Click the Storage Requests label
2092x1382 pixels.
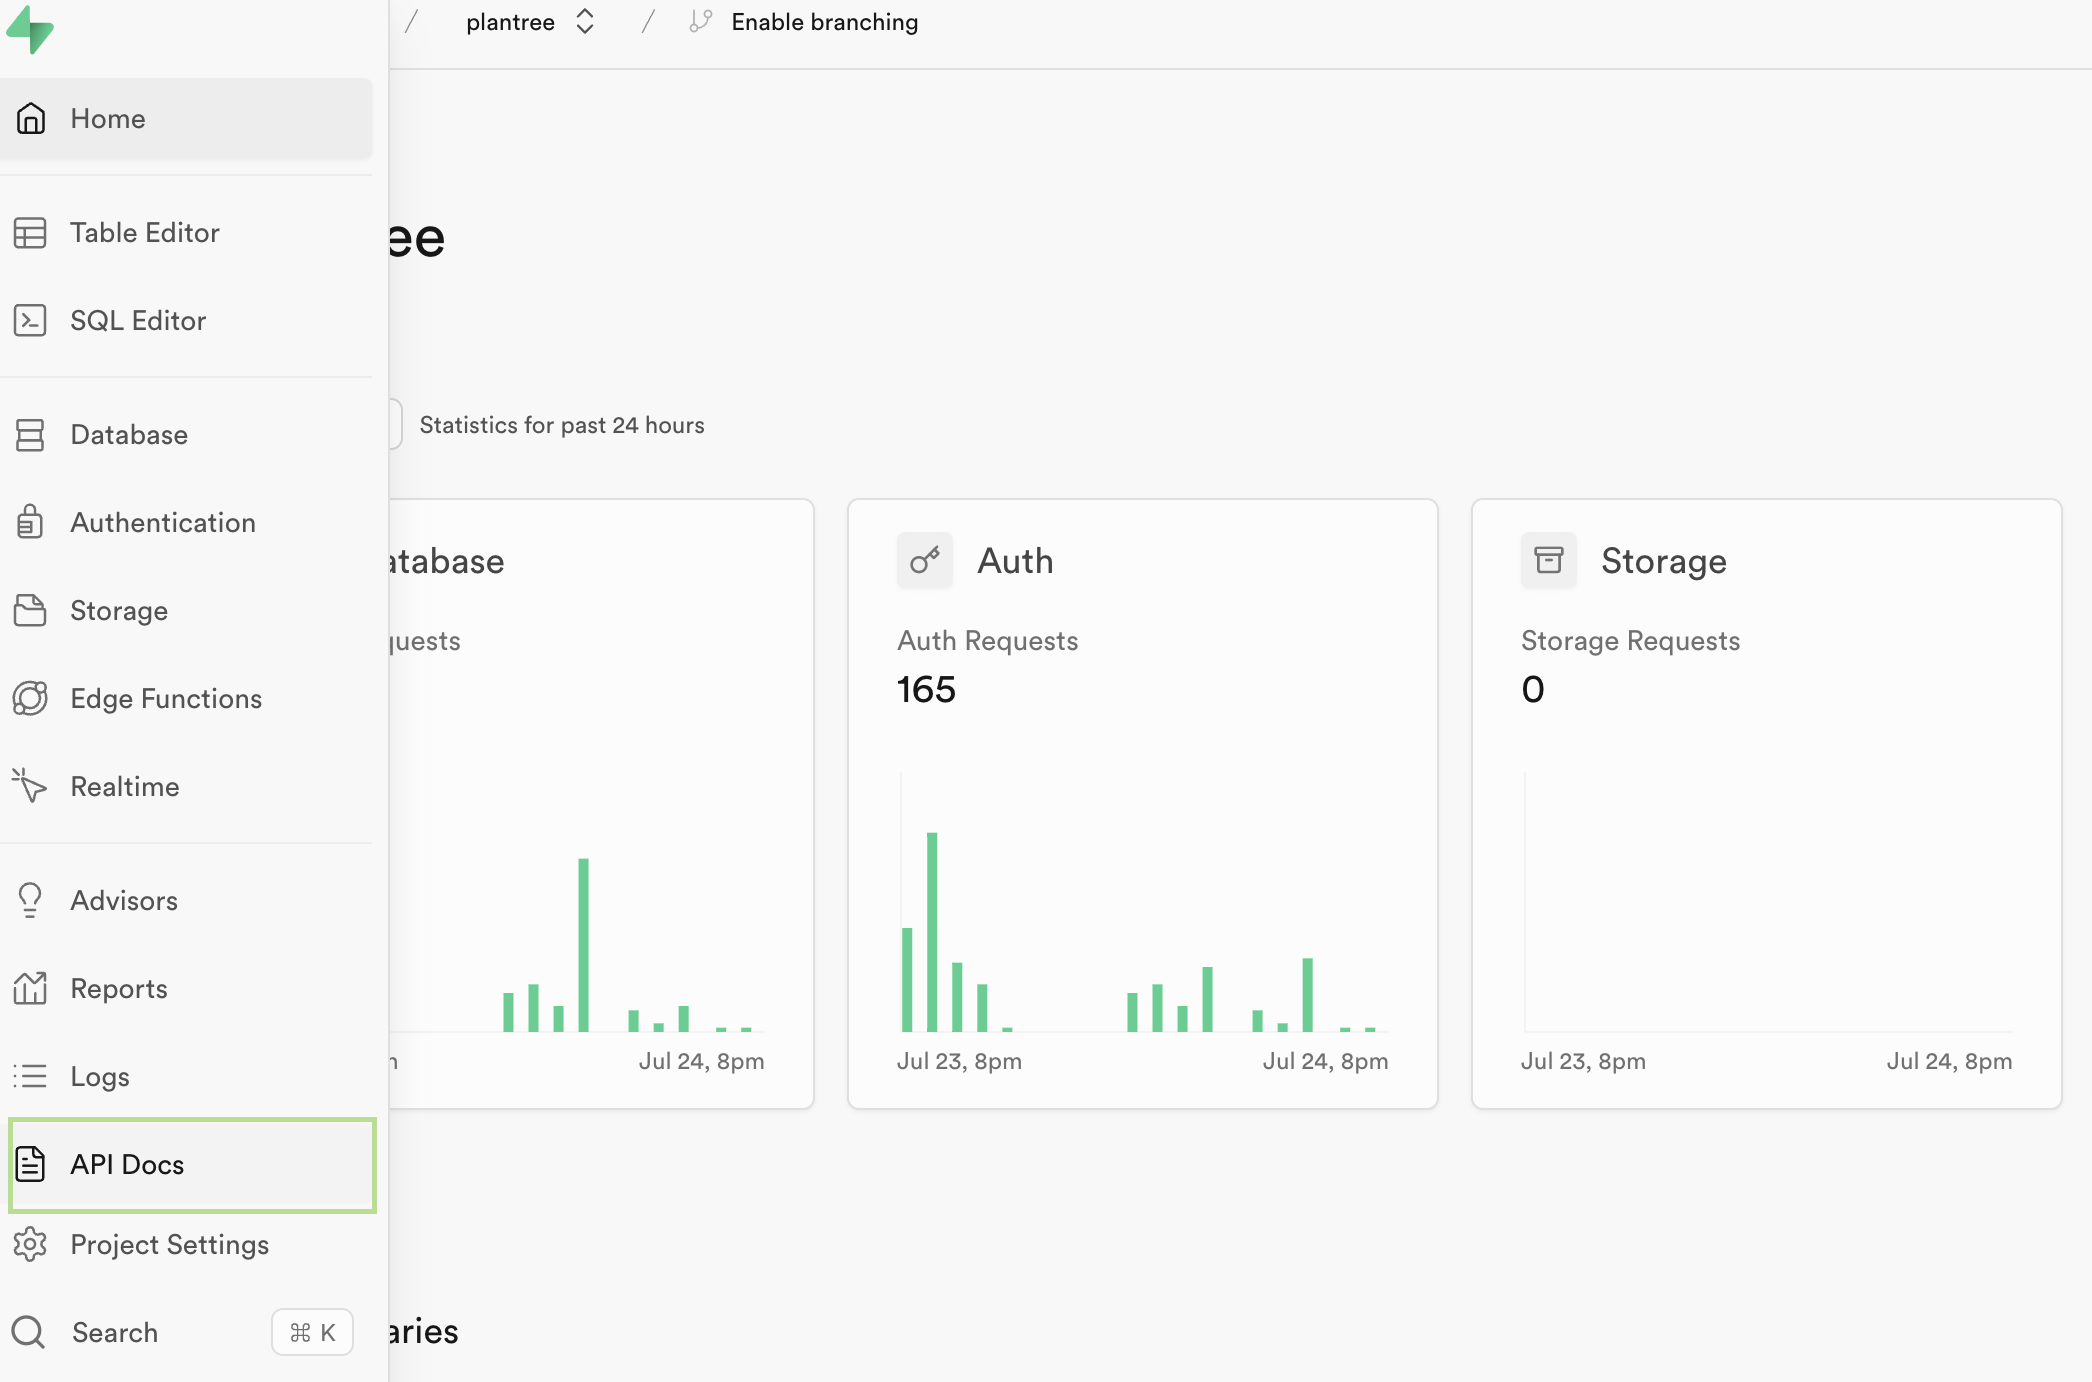[x=1630, y=641]
